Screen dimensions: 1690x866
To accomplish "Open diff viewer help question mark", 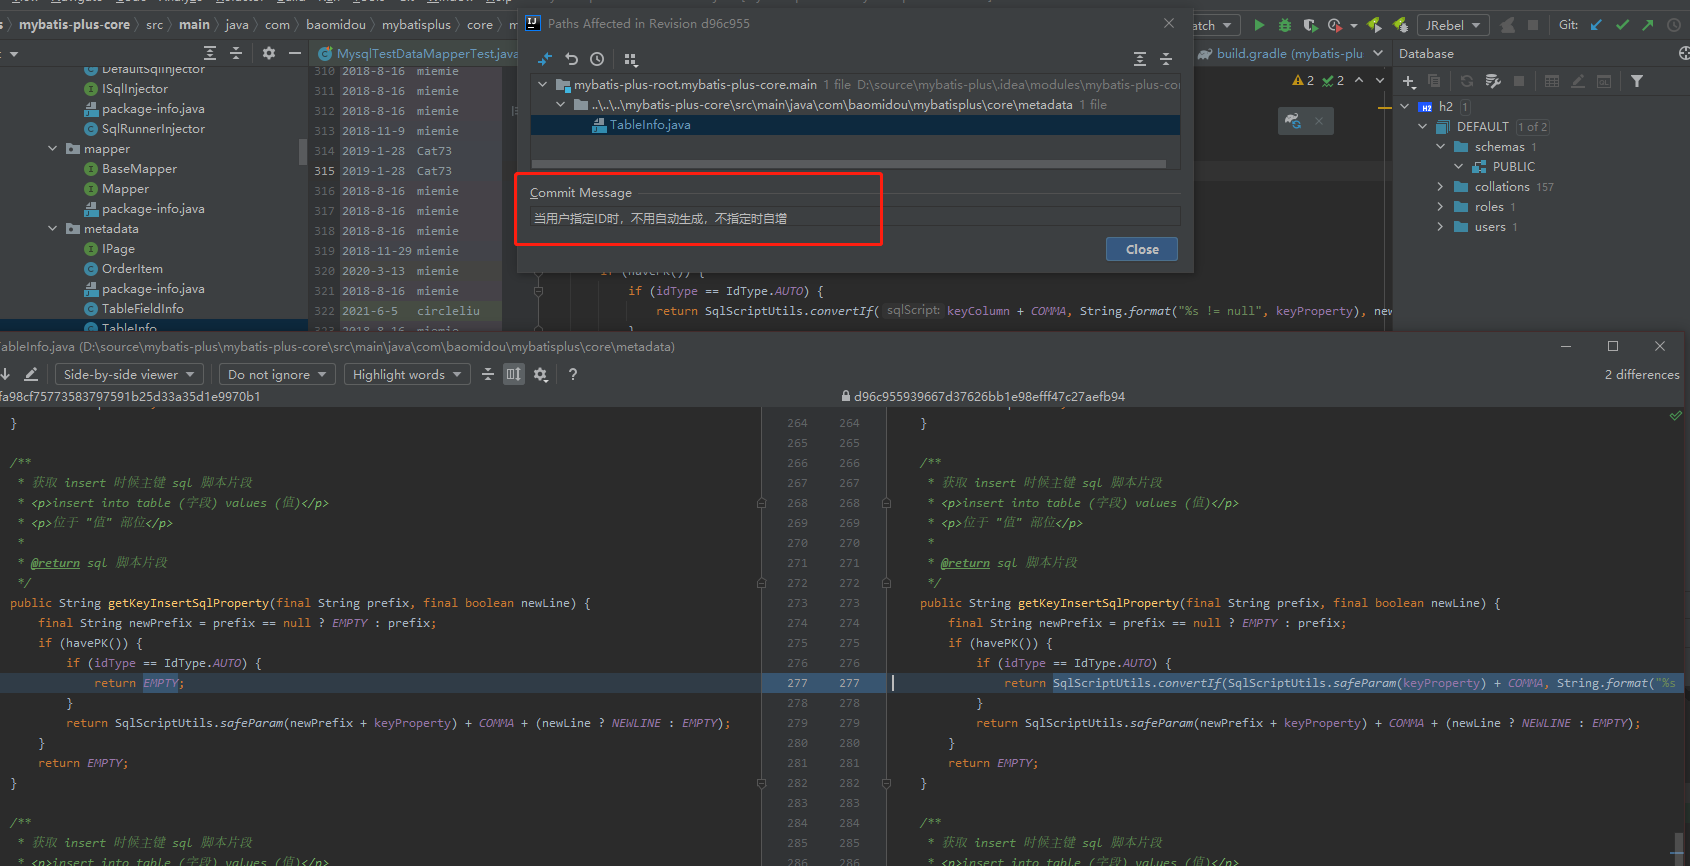I will 572,374.
